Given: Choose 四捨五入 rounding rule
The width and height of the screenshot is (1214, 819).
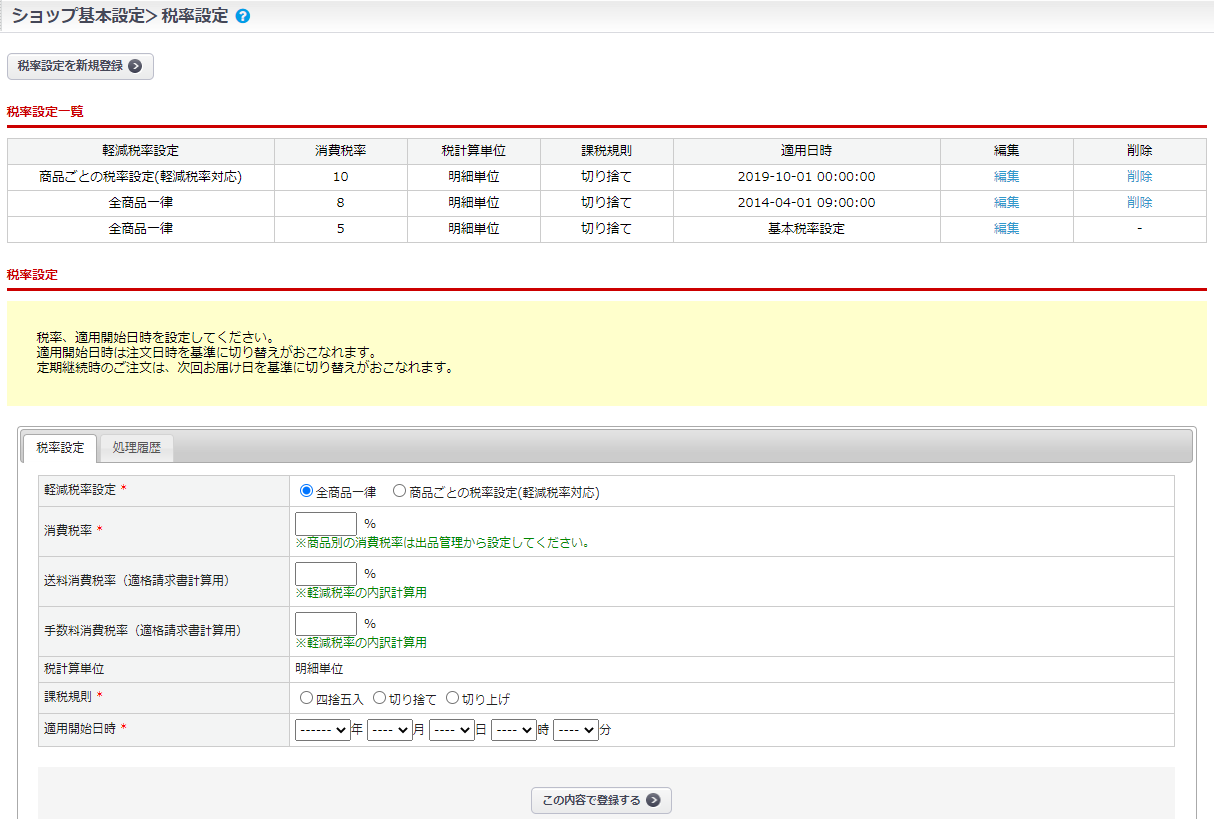Looking at the screenshot, I should (x=307, y=698).
